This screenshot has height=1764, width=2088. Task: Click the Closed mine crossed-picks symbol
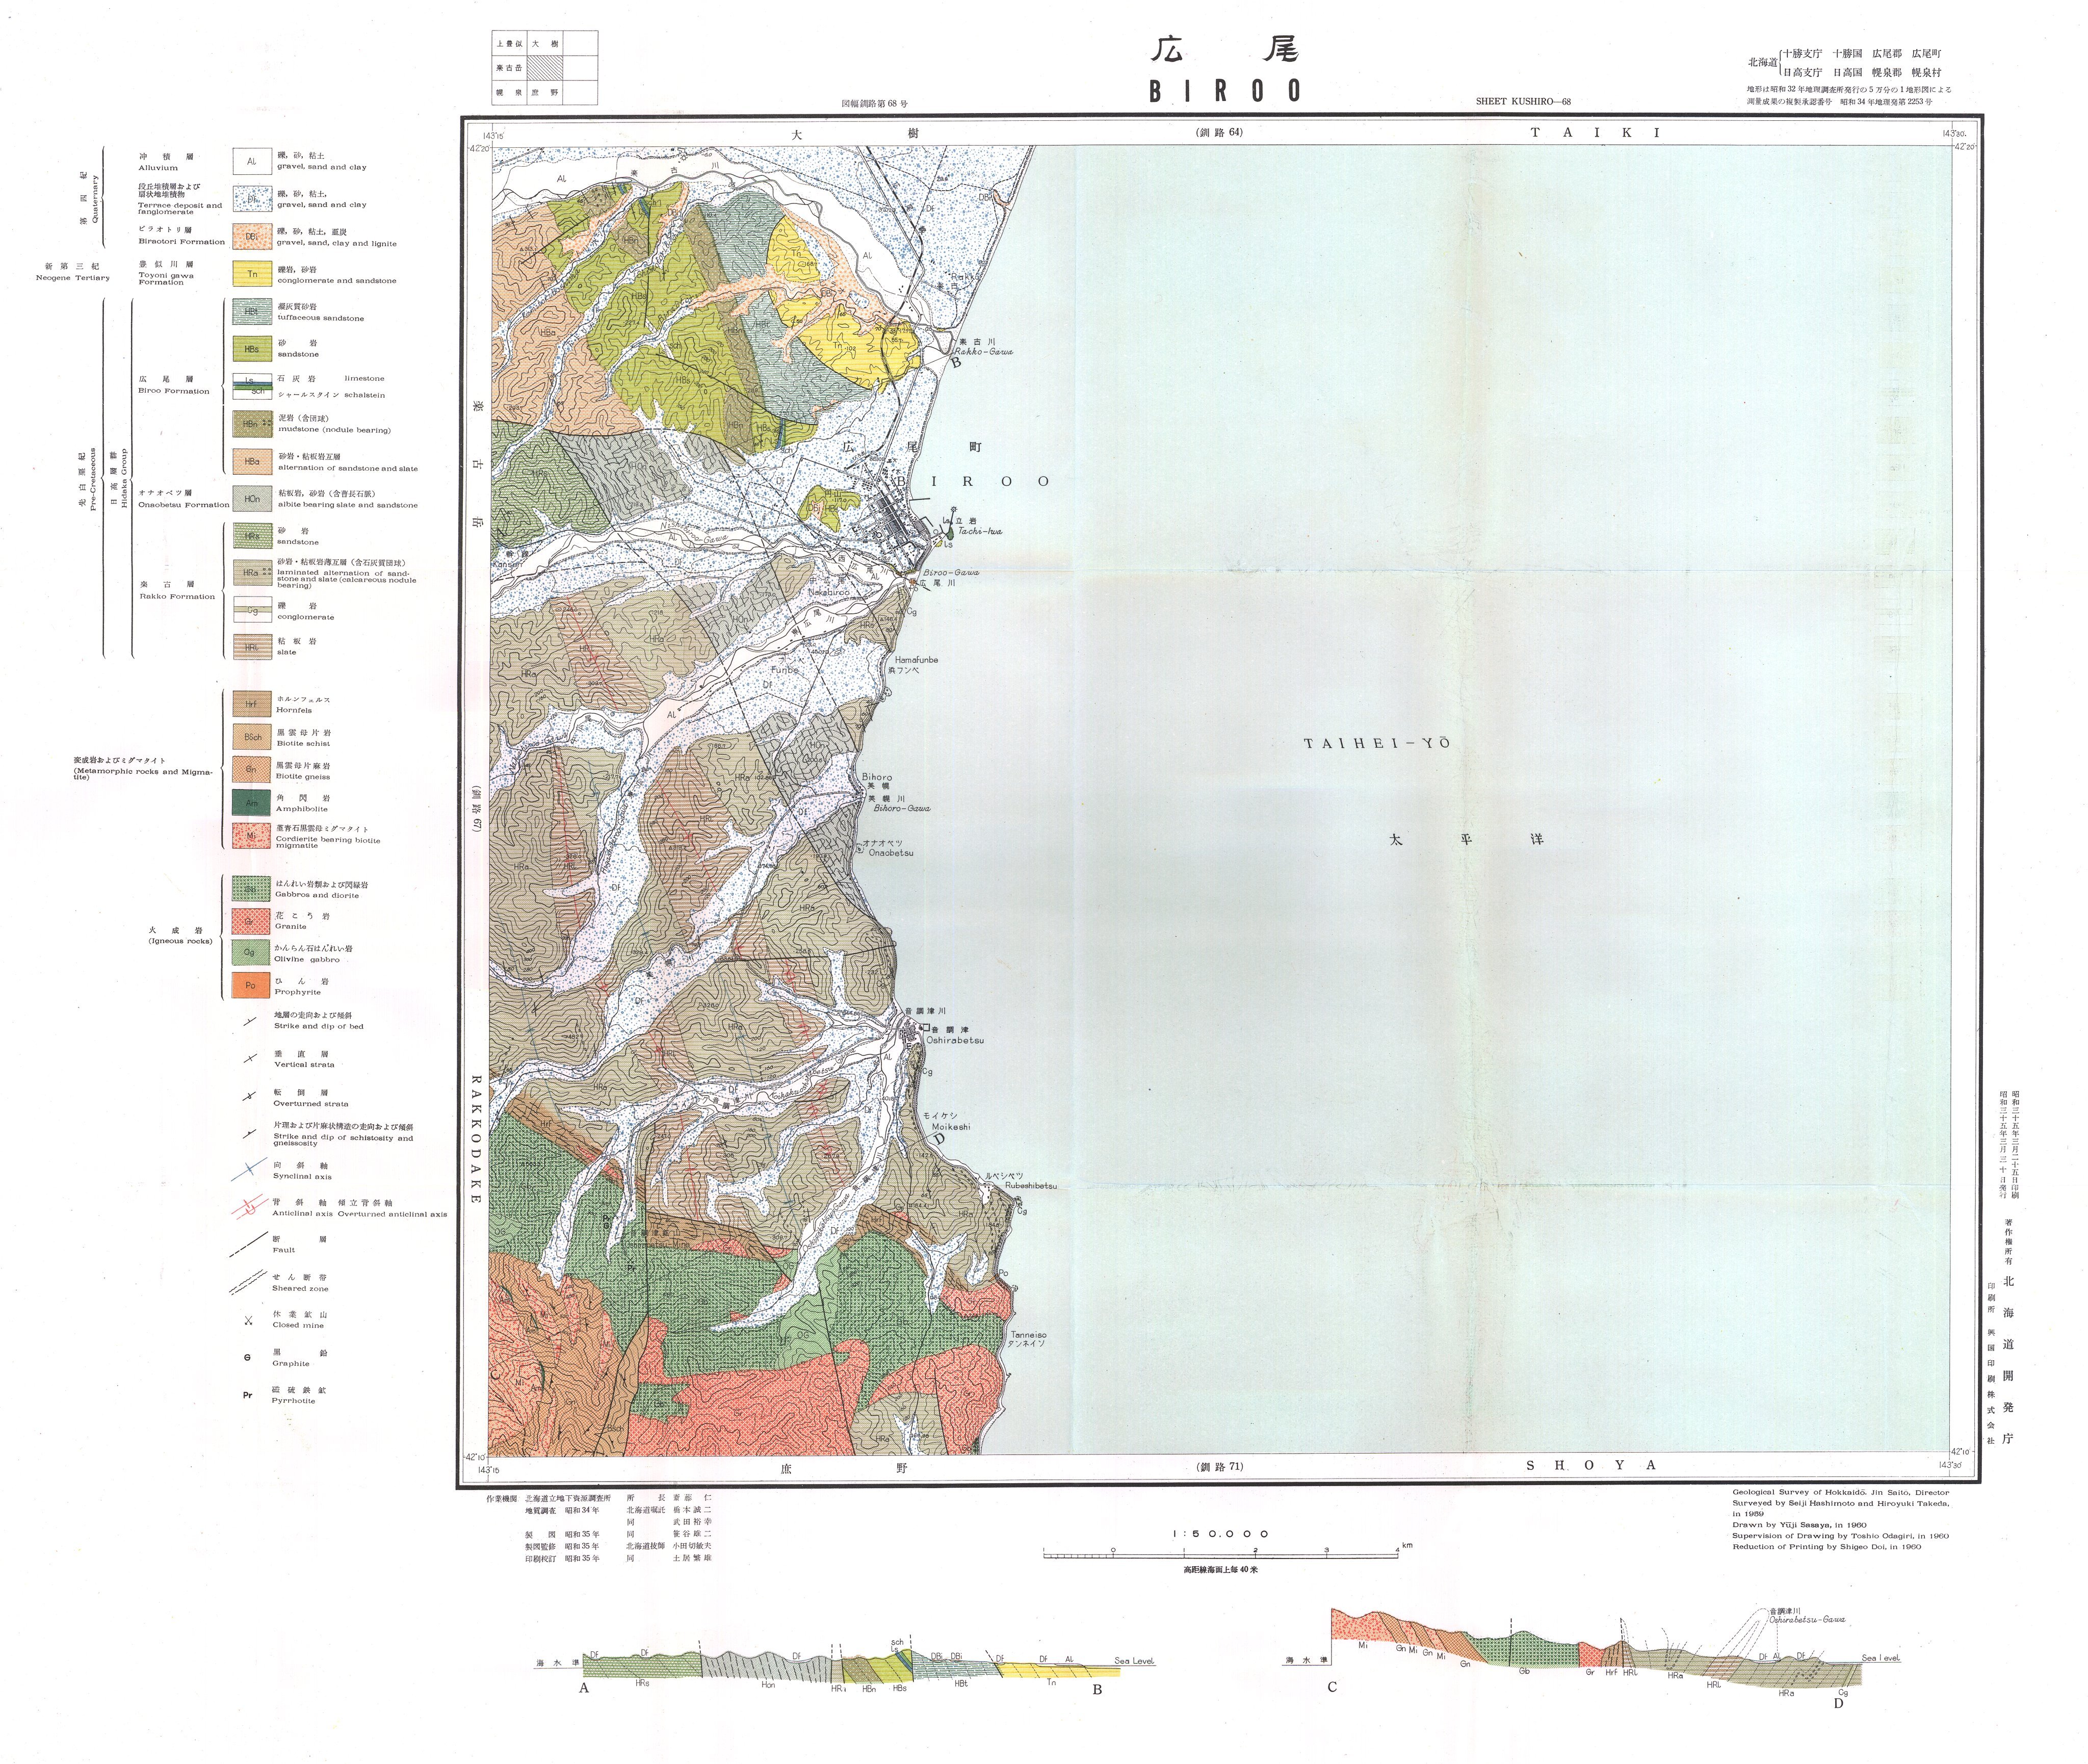(248, 1320)
